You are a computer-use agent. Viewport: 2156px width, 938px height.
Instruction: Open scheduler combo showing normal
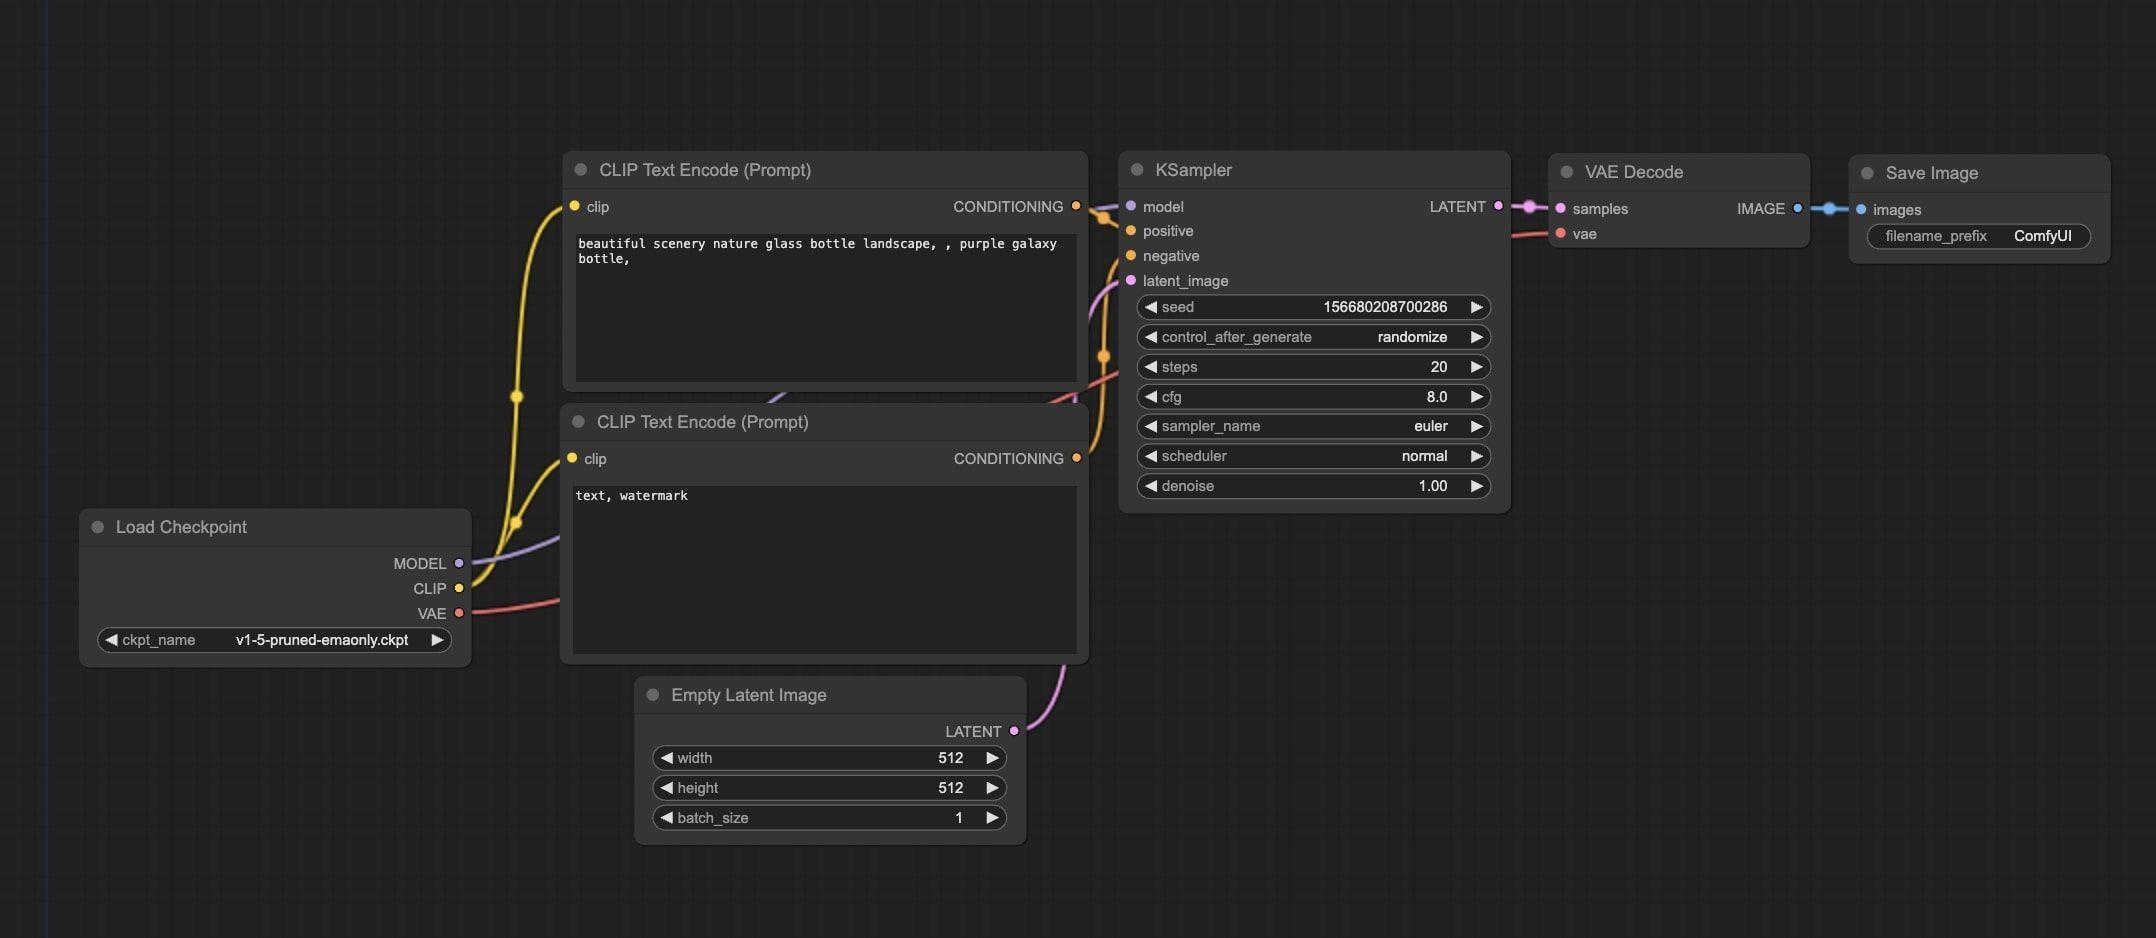1314,456
